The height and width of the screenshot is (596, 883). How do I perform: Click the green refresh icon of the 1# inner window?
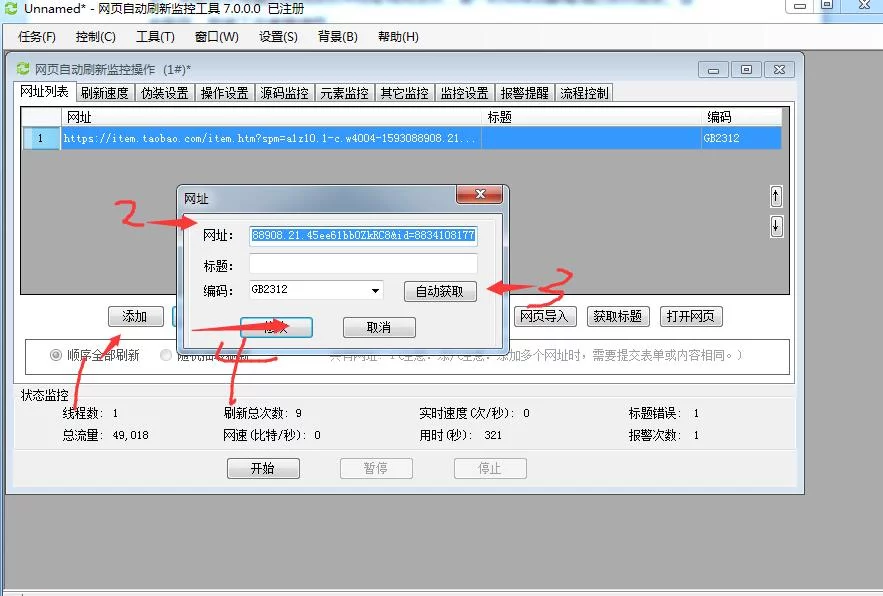click(23, 69)
